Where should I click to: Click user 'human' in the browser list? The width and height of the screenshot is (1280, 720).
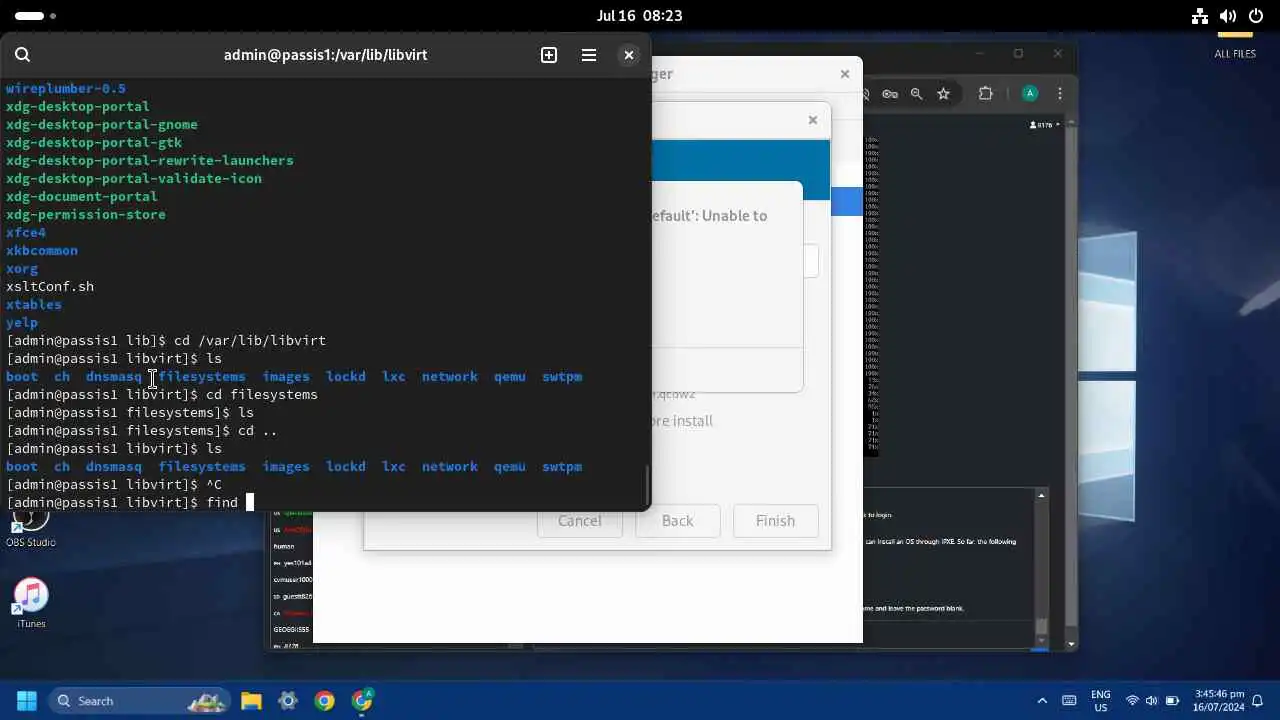coord(284,547)
